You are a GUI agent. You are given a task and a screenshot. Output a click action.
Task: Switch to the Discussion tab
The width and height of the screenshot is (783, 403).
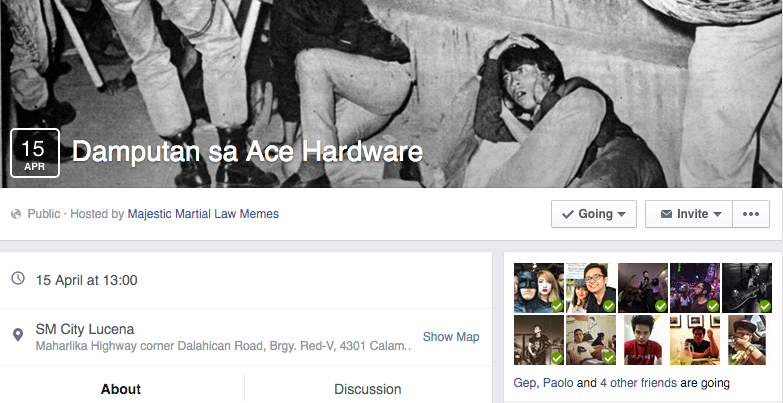(367, 389)
